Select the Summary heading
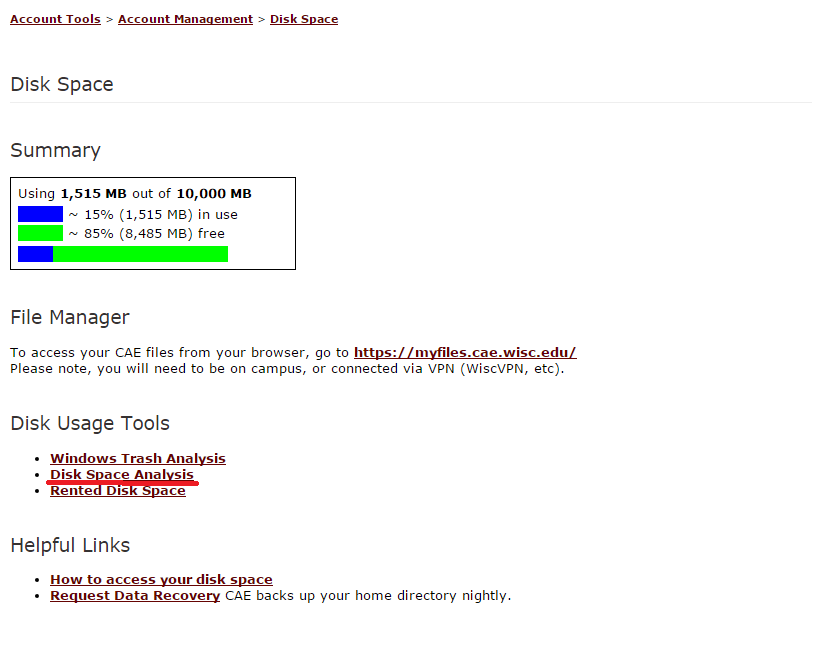The width and height of the screenshot is (821, 648). tap(56, 151)
